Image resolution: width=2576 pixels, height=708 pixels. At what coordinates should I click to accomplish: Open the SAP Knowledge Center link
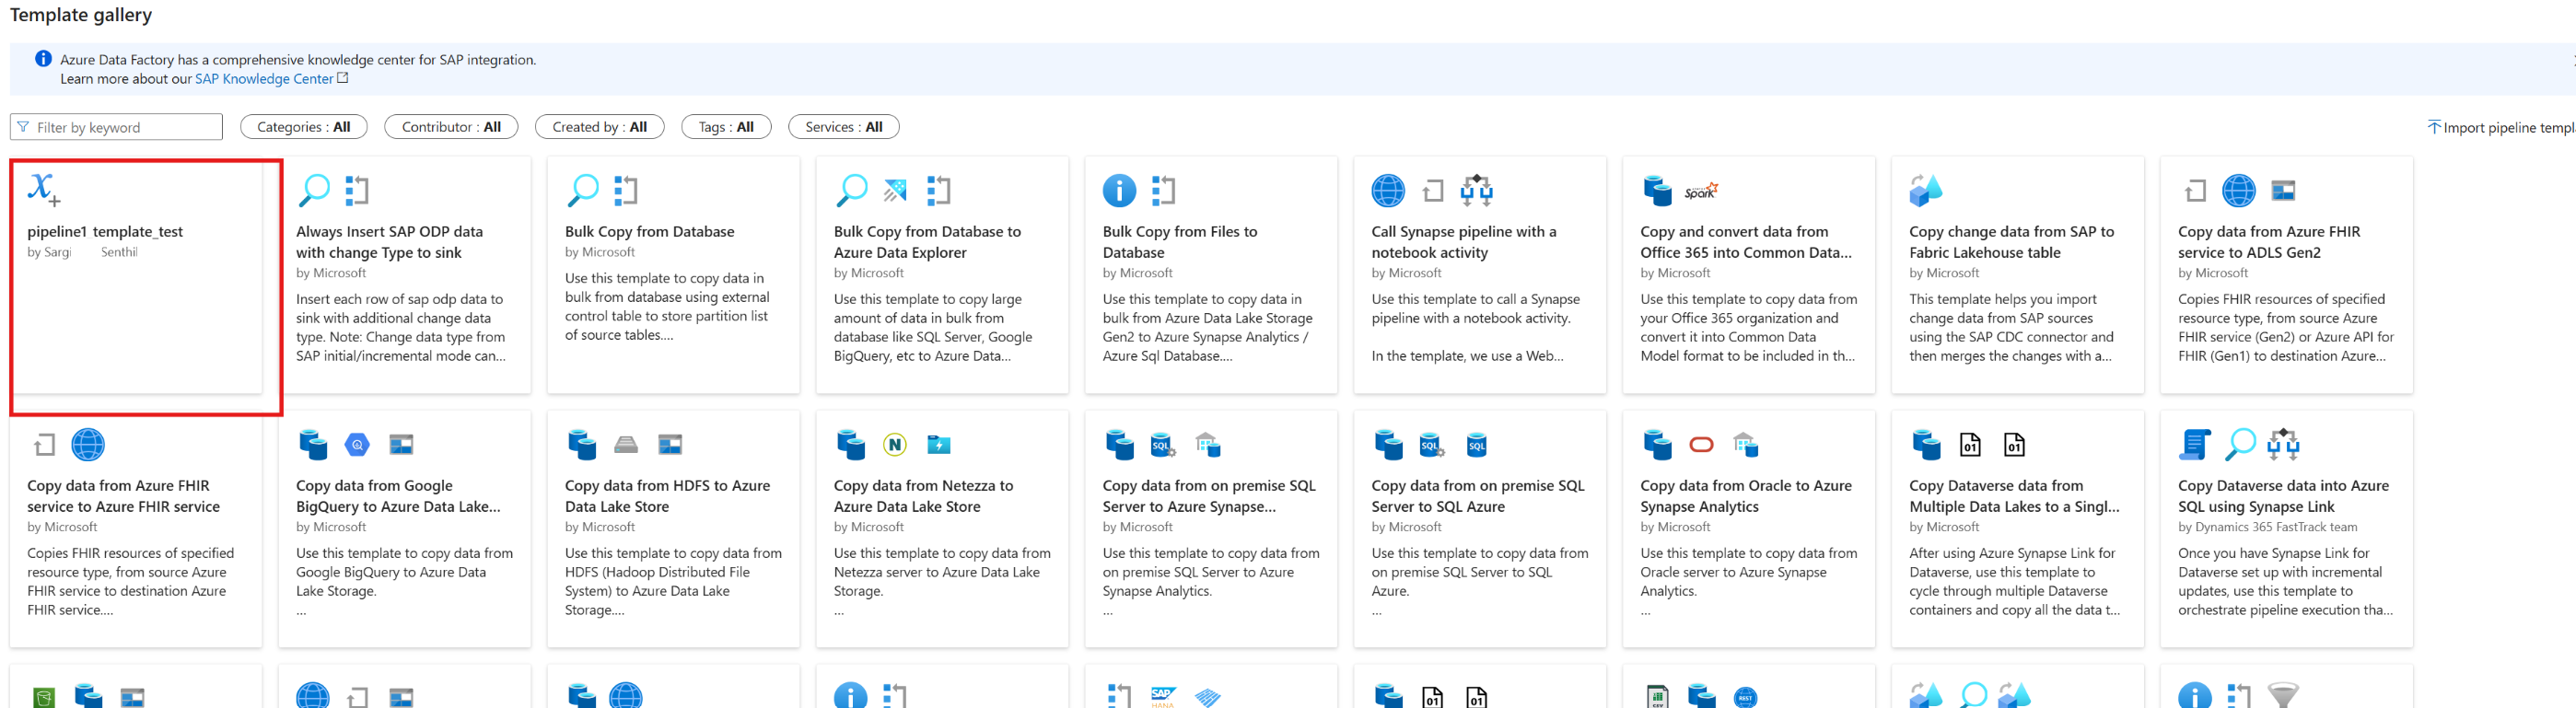[x=264, y=79]
